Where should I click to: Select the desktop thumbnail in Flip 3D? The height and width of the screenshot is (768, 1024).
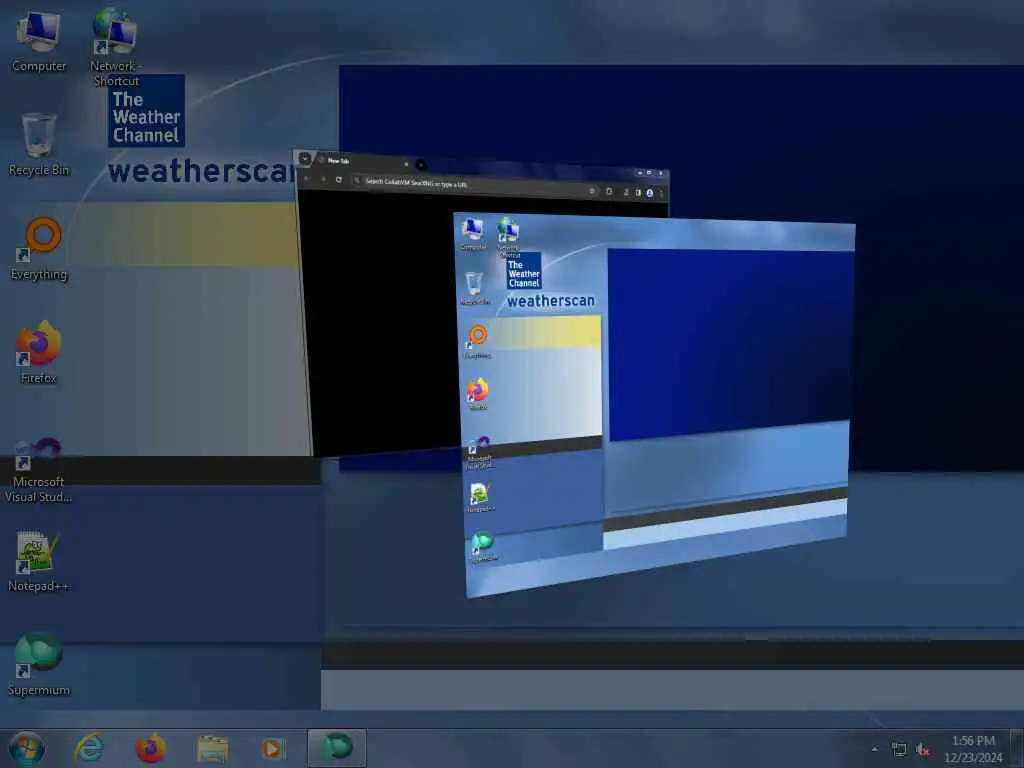[x=656, y=404]
